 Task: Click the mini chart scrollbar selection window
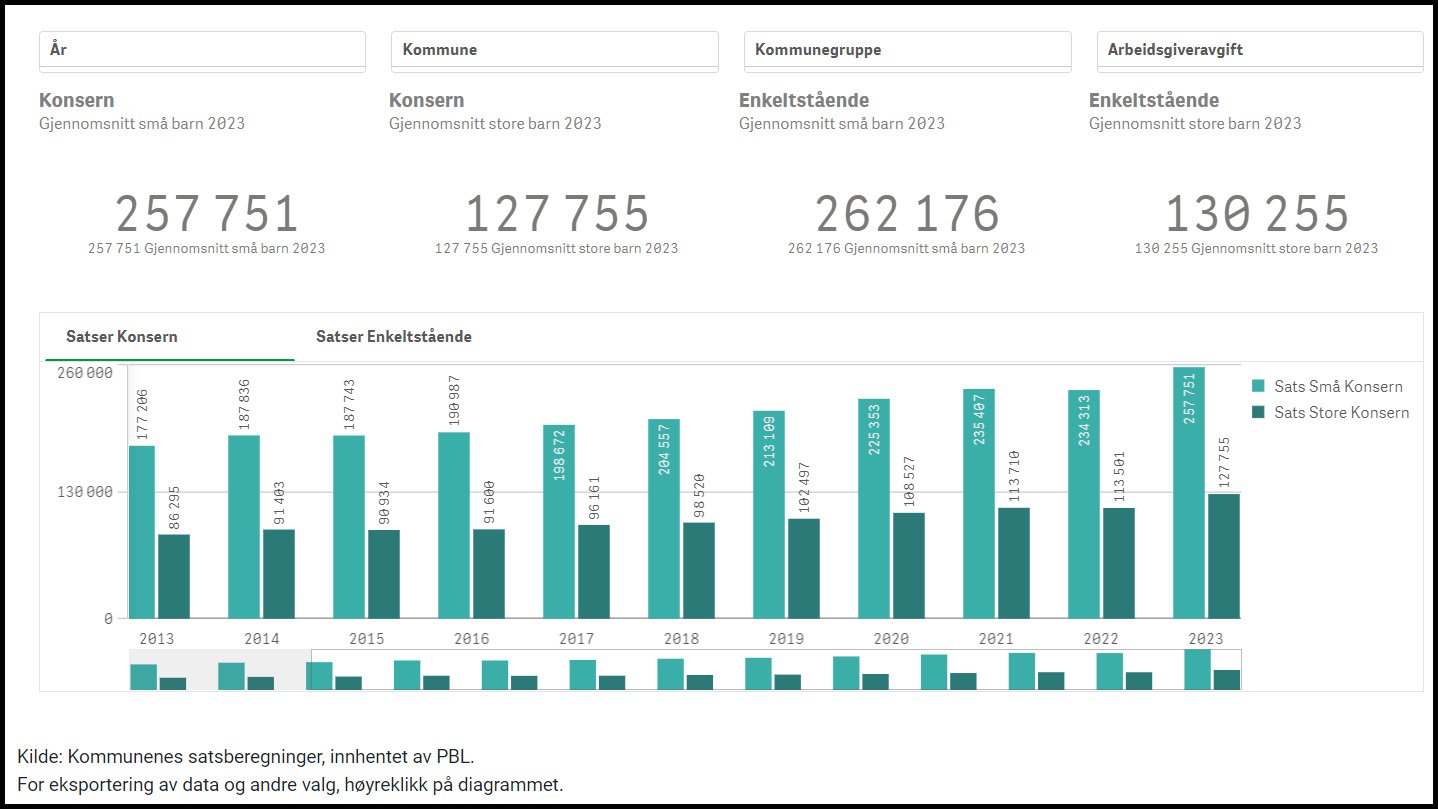click(x=776, y=669)
